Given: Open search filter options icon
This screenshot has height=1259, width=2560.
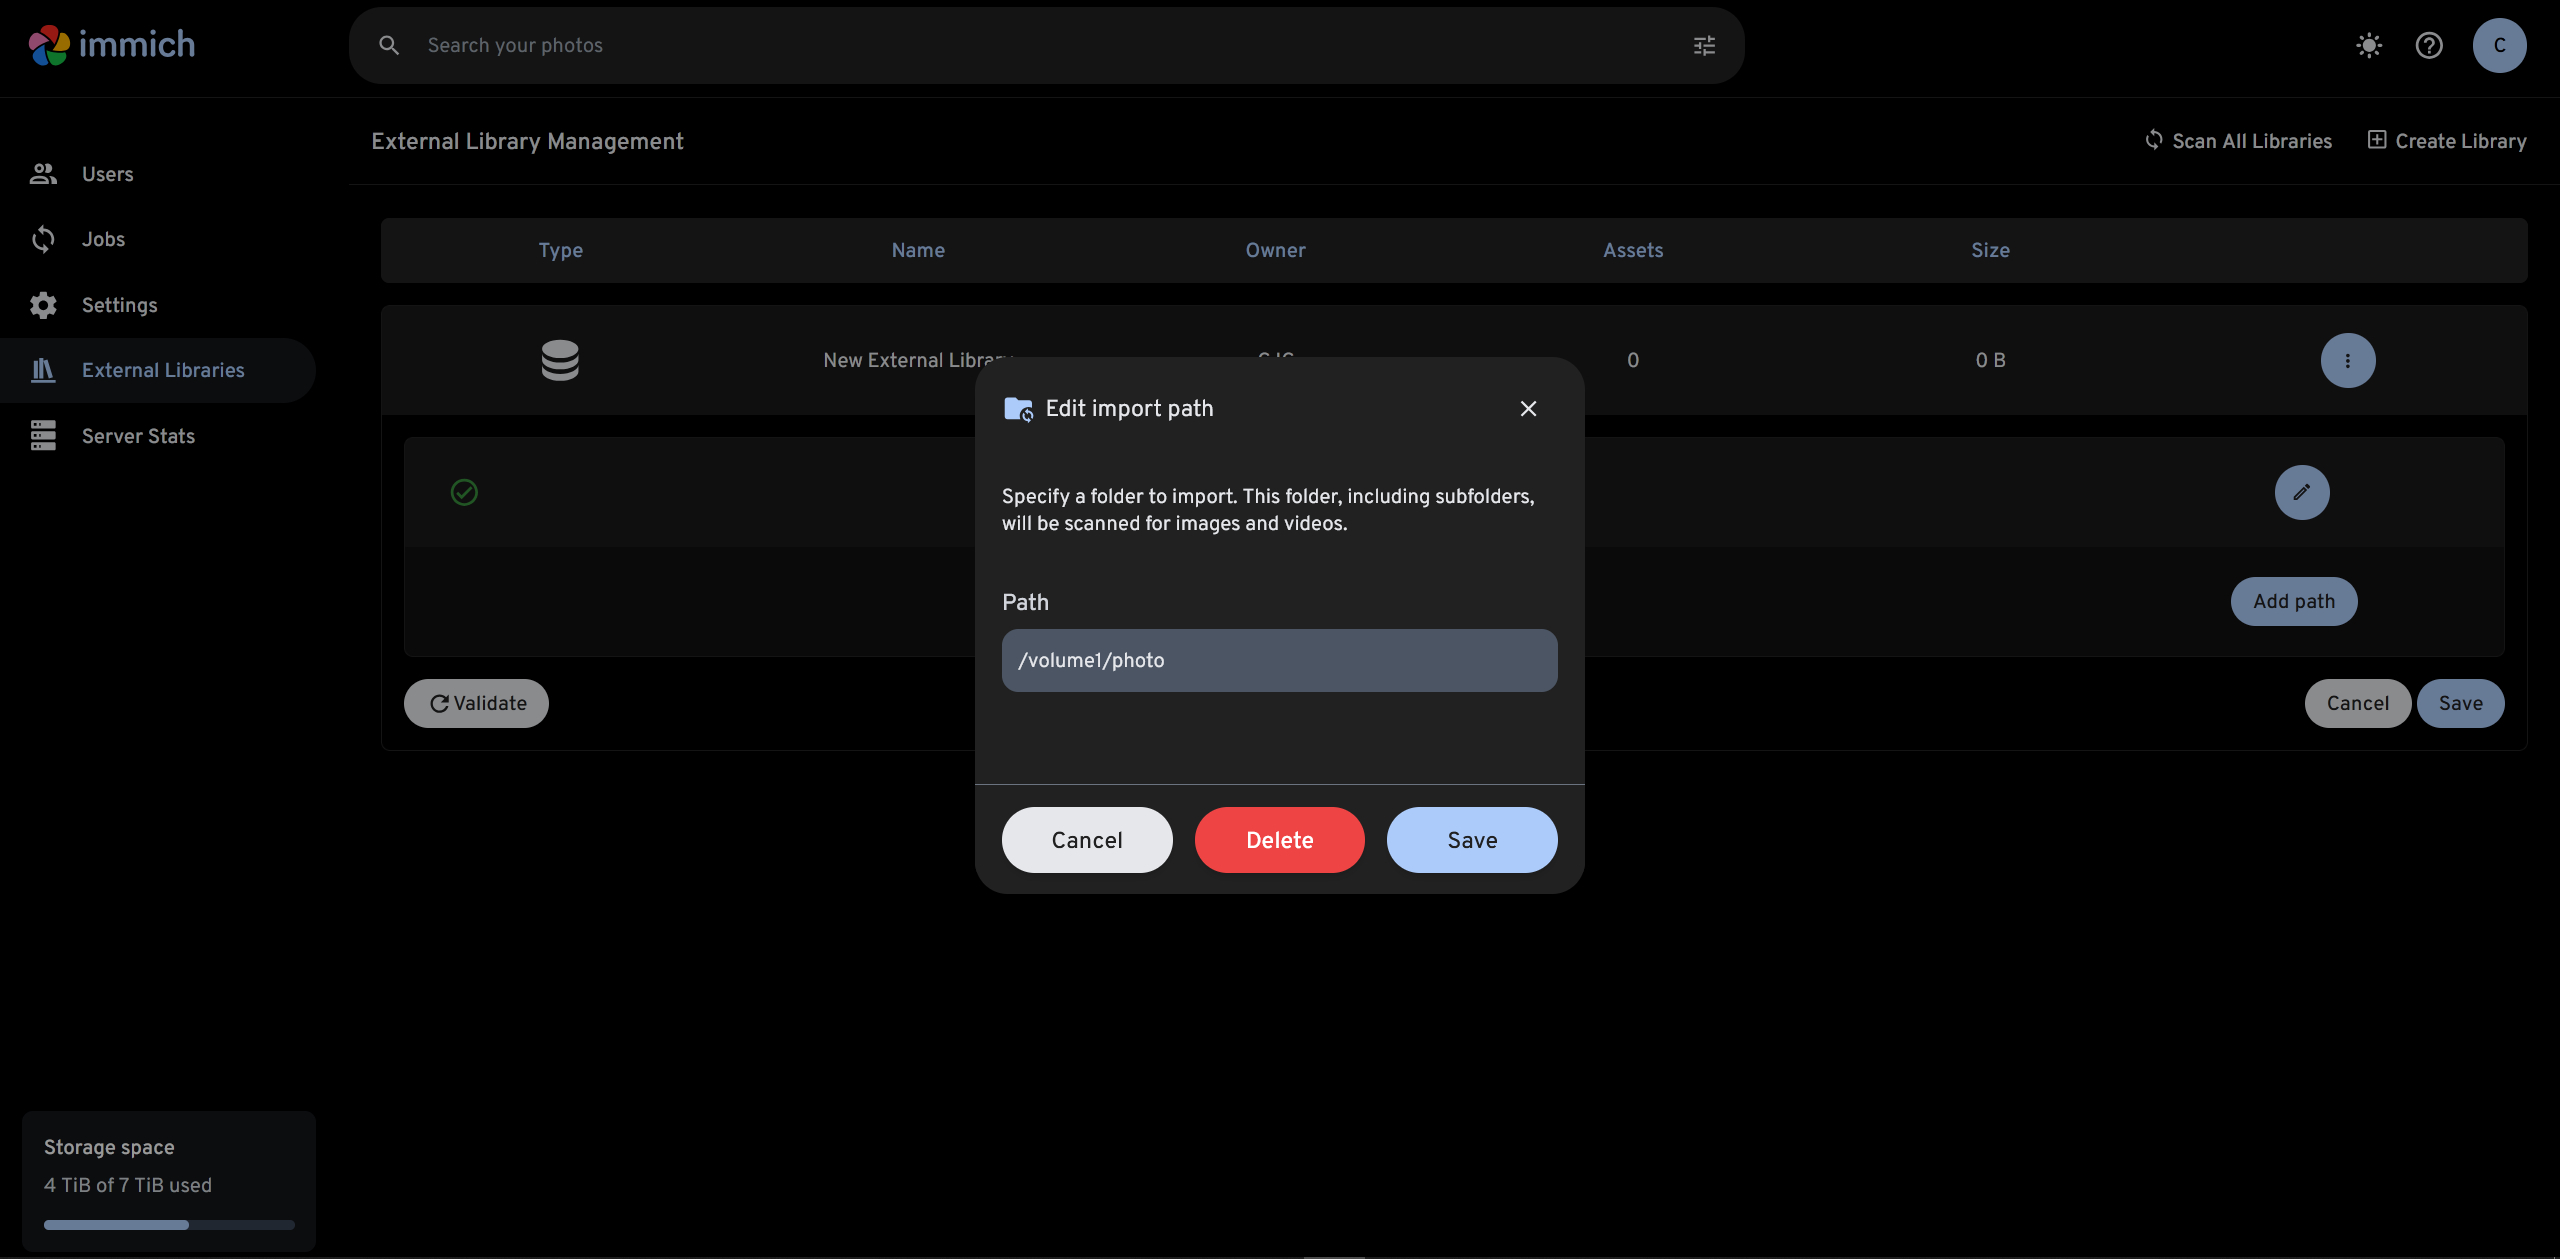Looking at the screenshot, I should click(1704, 45).
